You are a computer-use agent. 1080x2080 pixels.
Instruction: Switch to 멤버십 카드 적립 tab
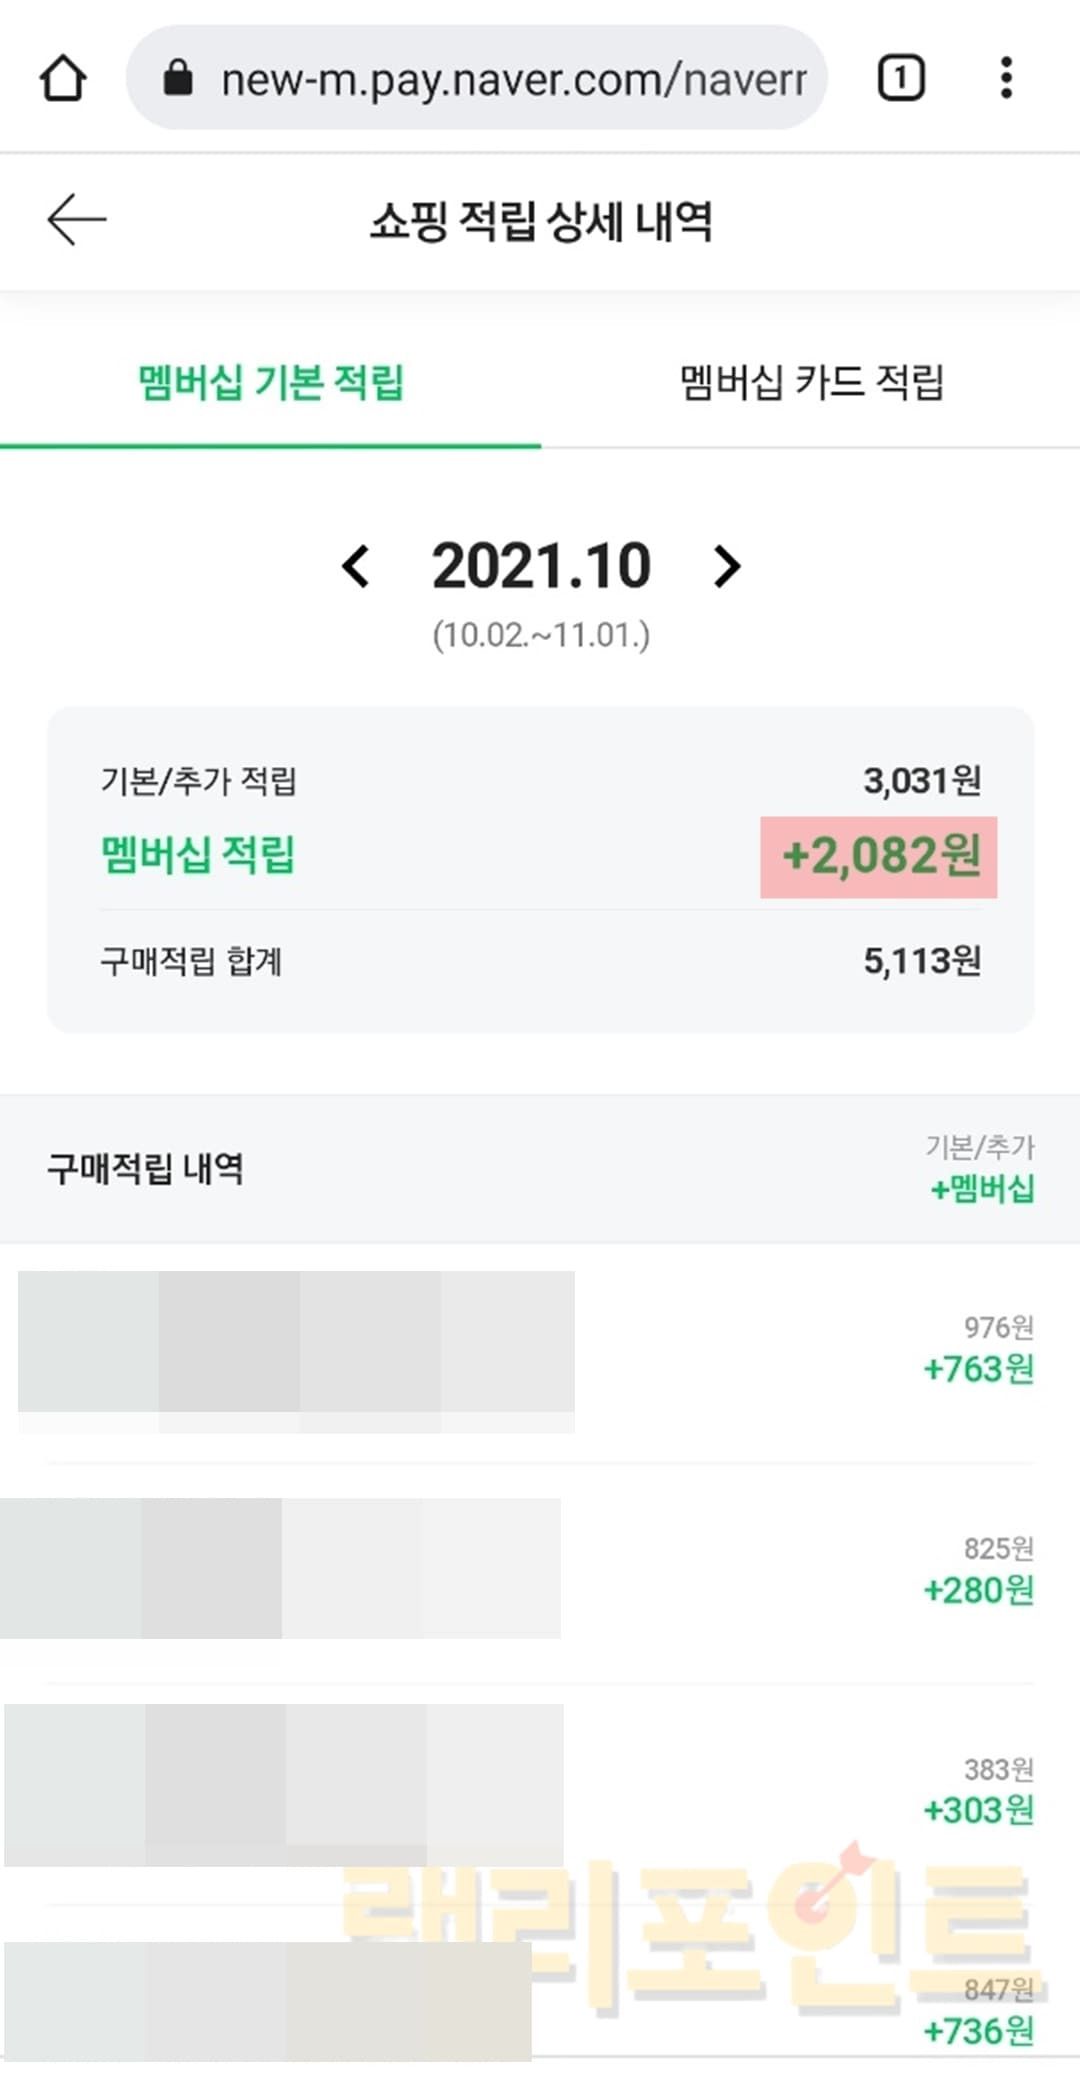pos(811,381)
